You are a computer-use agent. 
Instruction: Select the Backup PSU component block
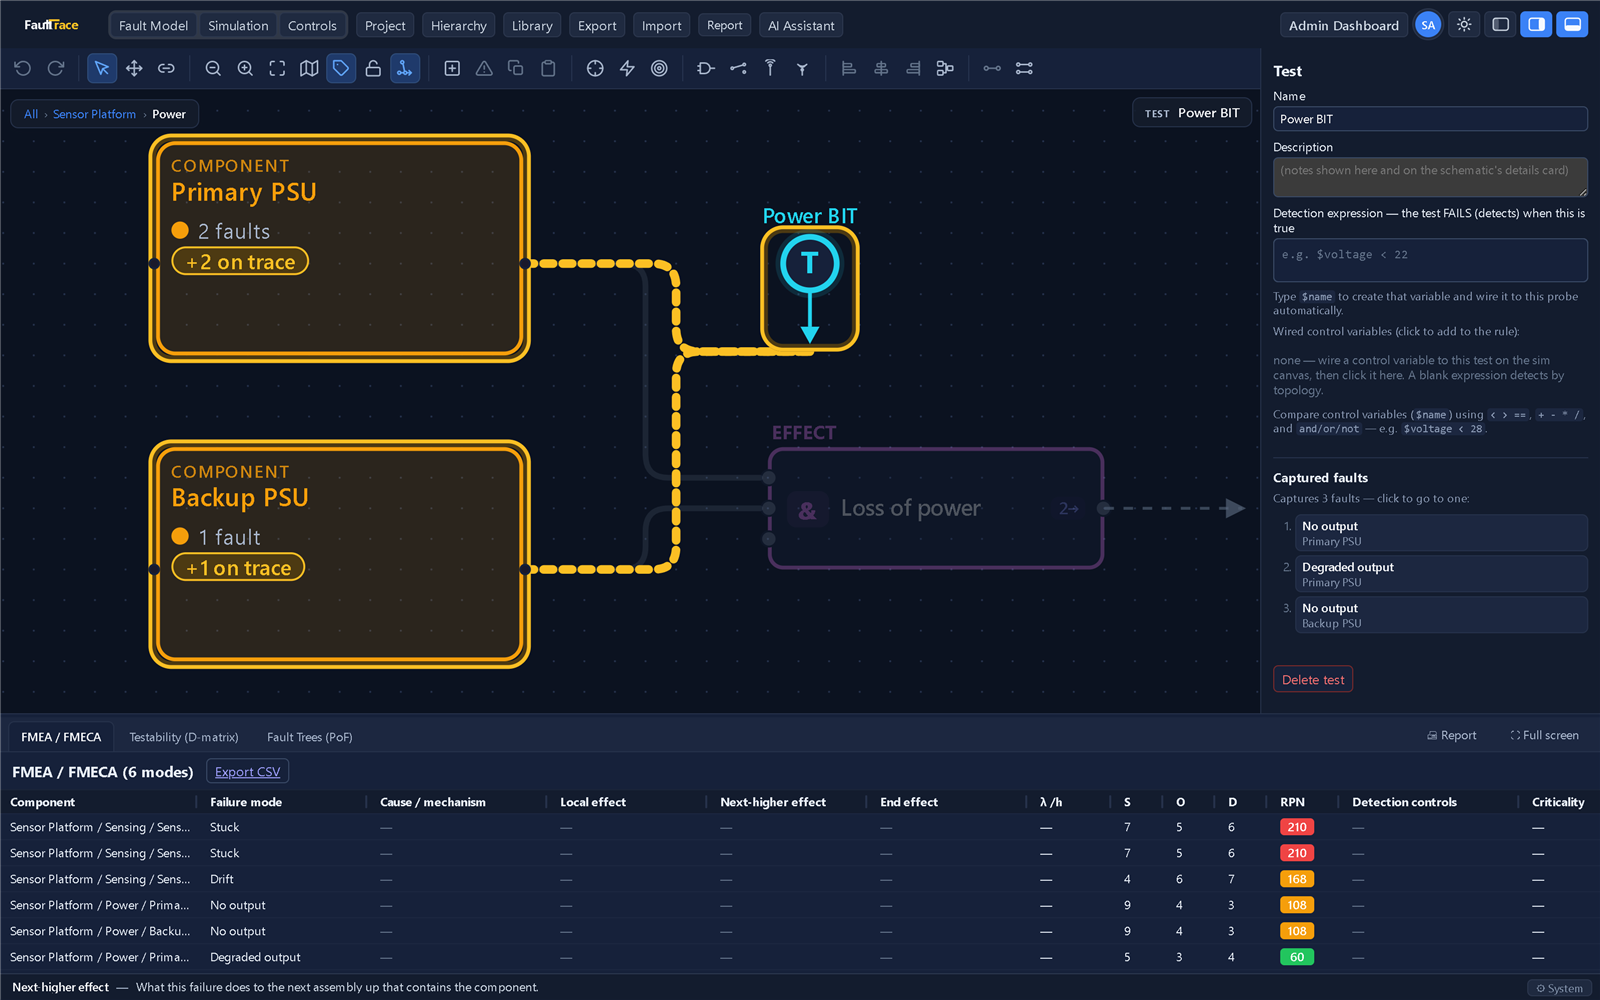coord(339,554)
